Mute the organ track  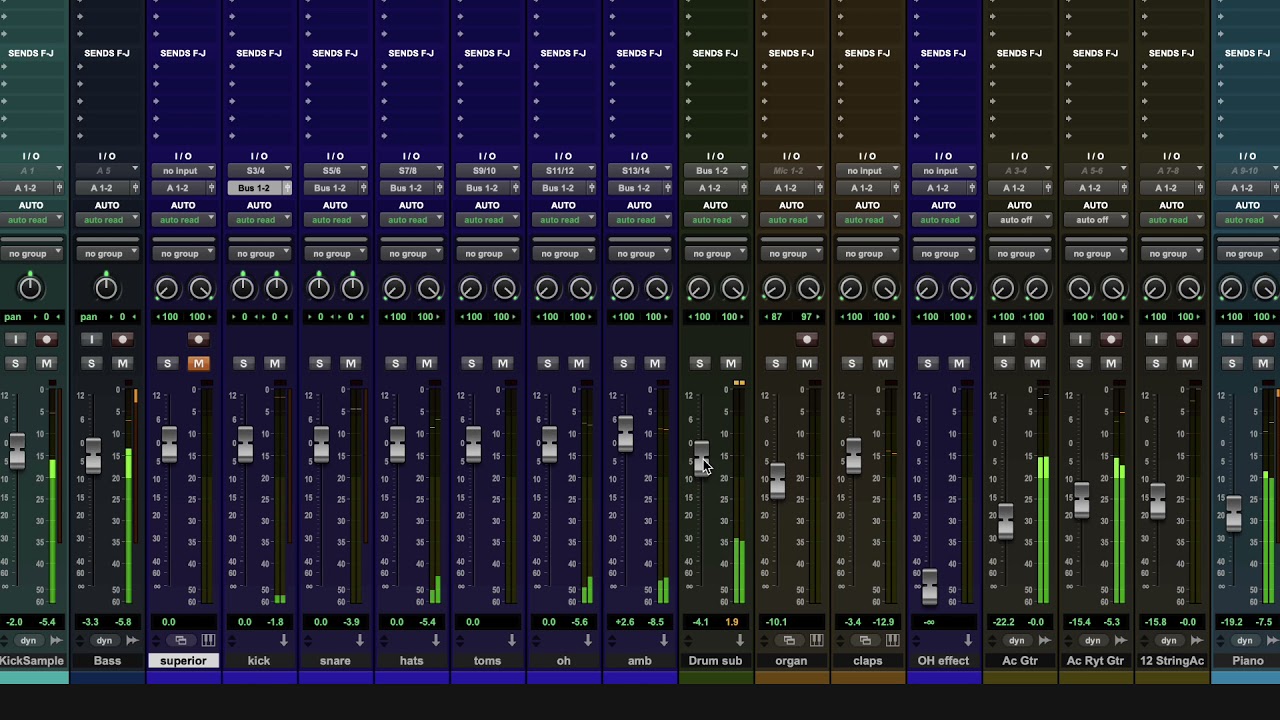(806, 363)
